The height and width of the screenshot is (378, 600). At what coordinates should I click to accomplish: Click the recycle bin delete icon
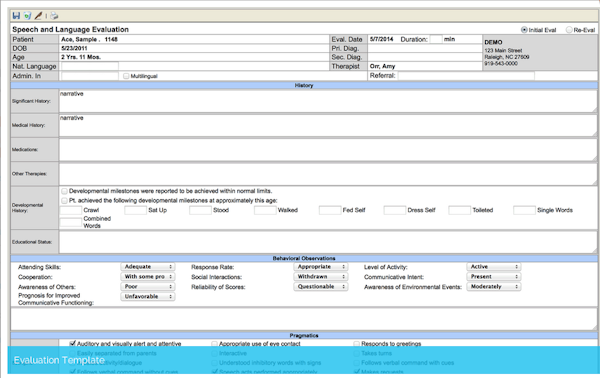(27, 16)
